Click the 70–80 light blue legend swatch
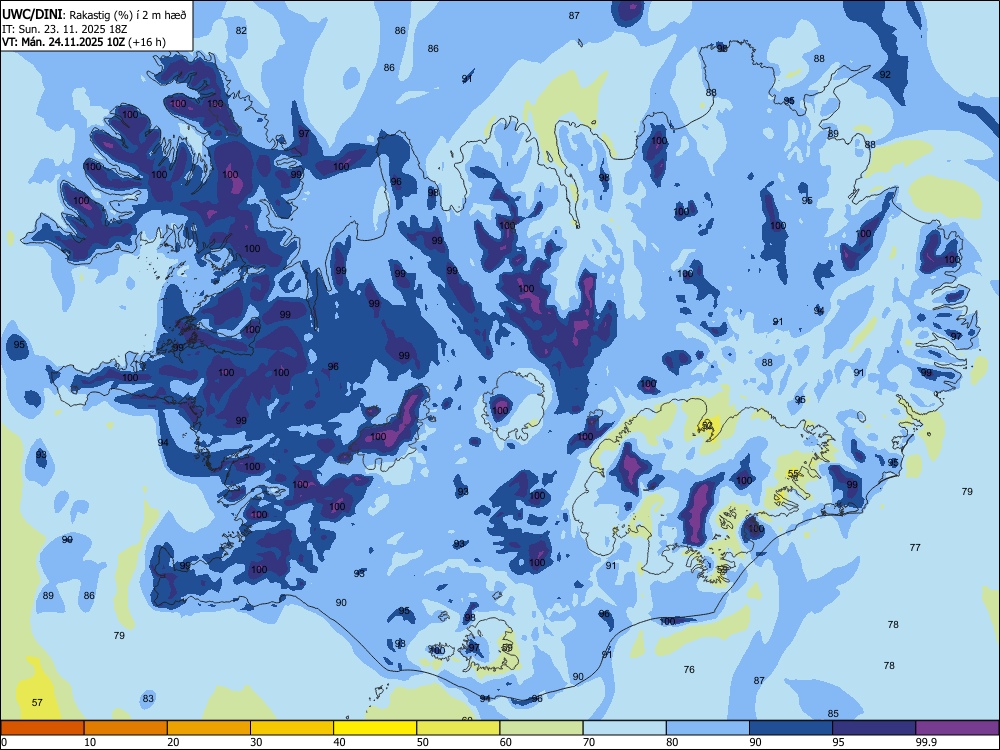The height and width of the screenshot is (750, 1000). [624, 728]
